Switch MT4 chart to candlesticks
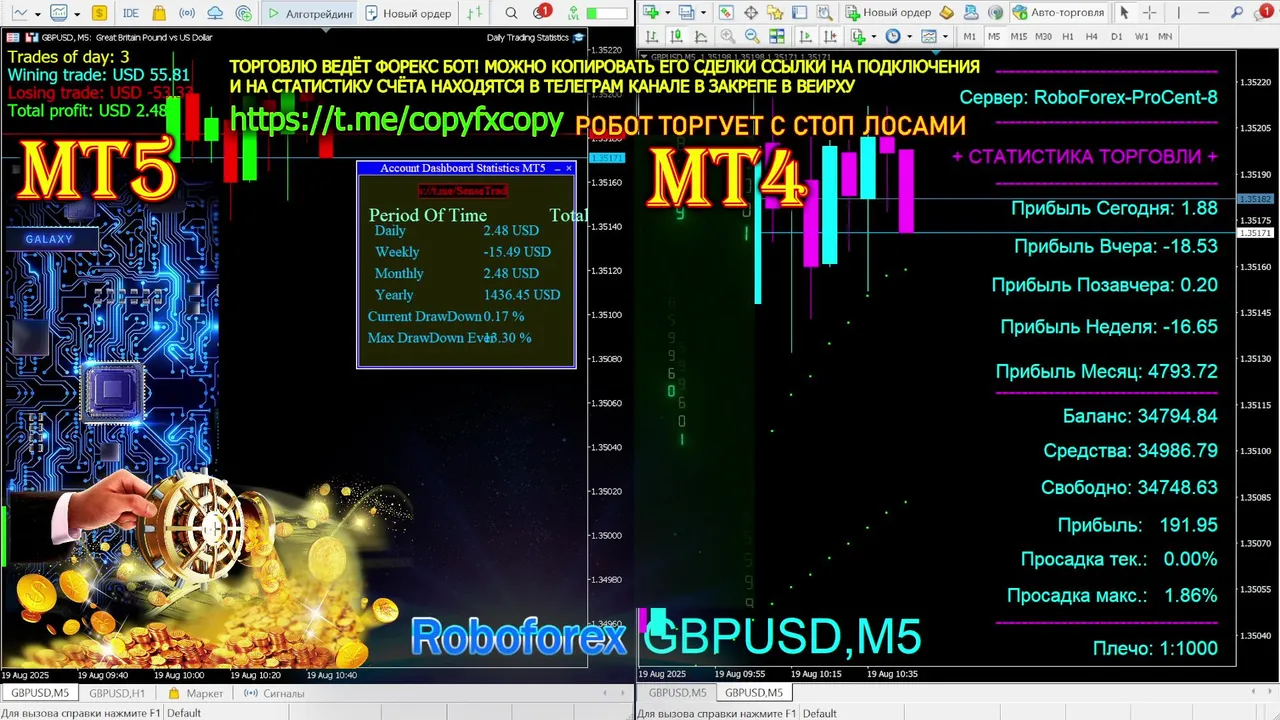1280x720 pixels. (x=676, y=36)
